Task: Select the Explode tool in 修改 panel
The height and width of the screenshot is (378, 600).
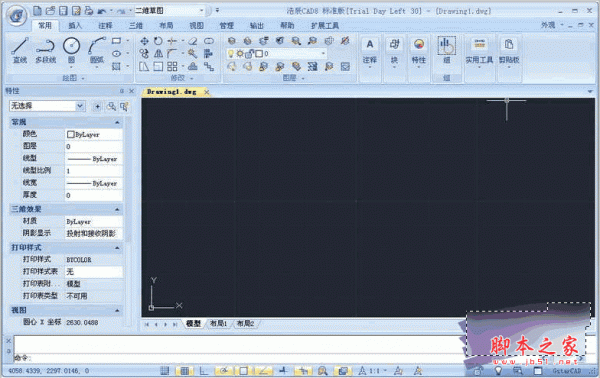Action: [193, 54]
